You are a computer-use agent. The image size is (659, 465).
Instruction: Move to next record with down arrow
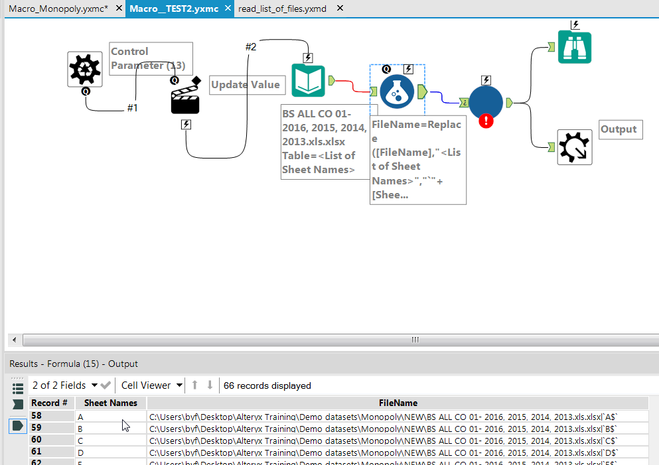pos(210,385)
